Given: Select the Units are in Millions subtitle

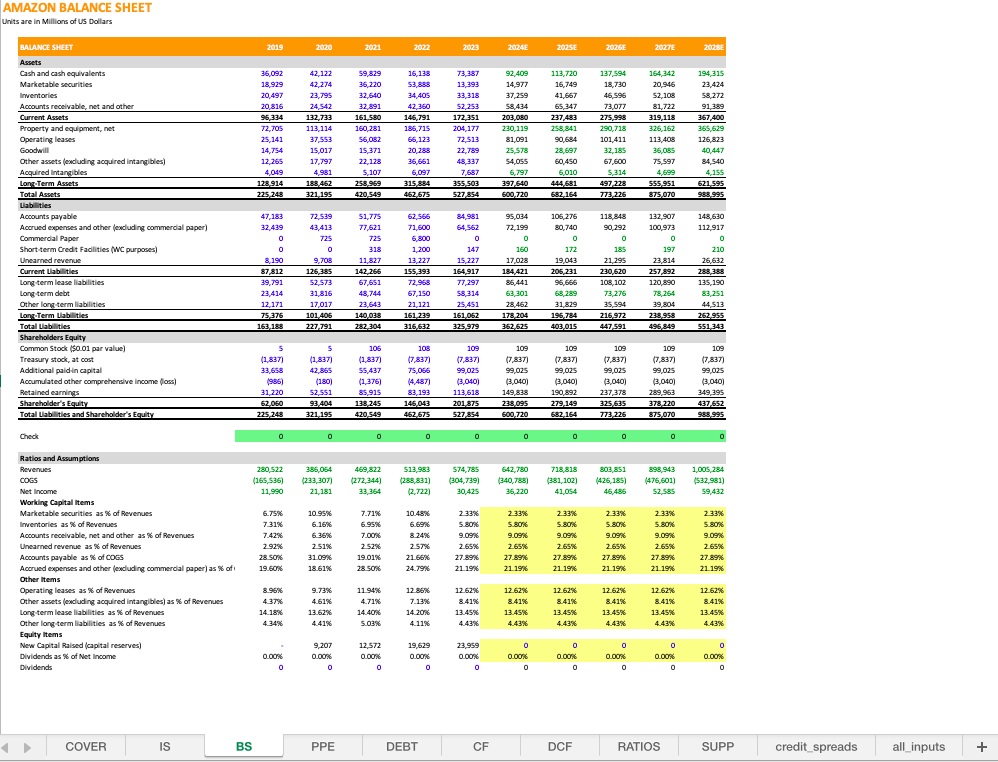Looking at the screenshot, I should coord(57,22).
